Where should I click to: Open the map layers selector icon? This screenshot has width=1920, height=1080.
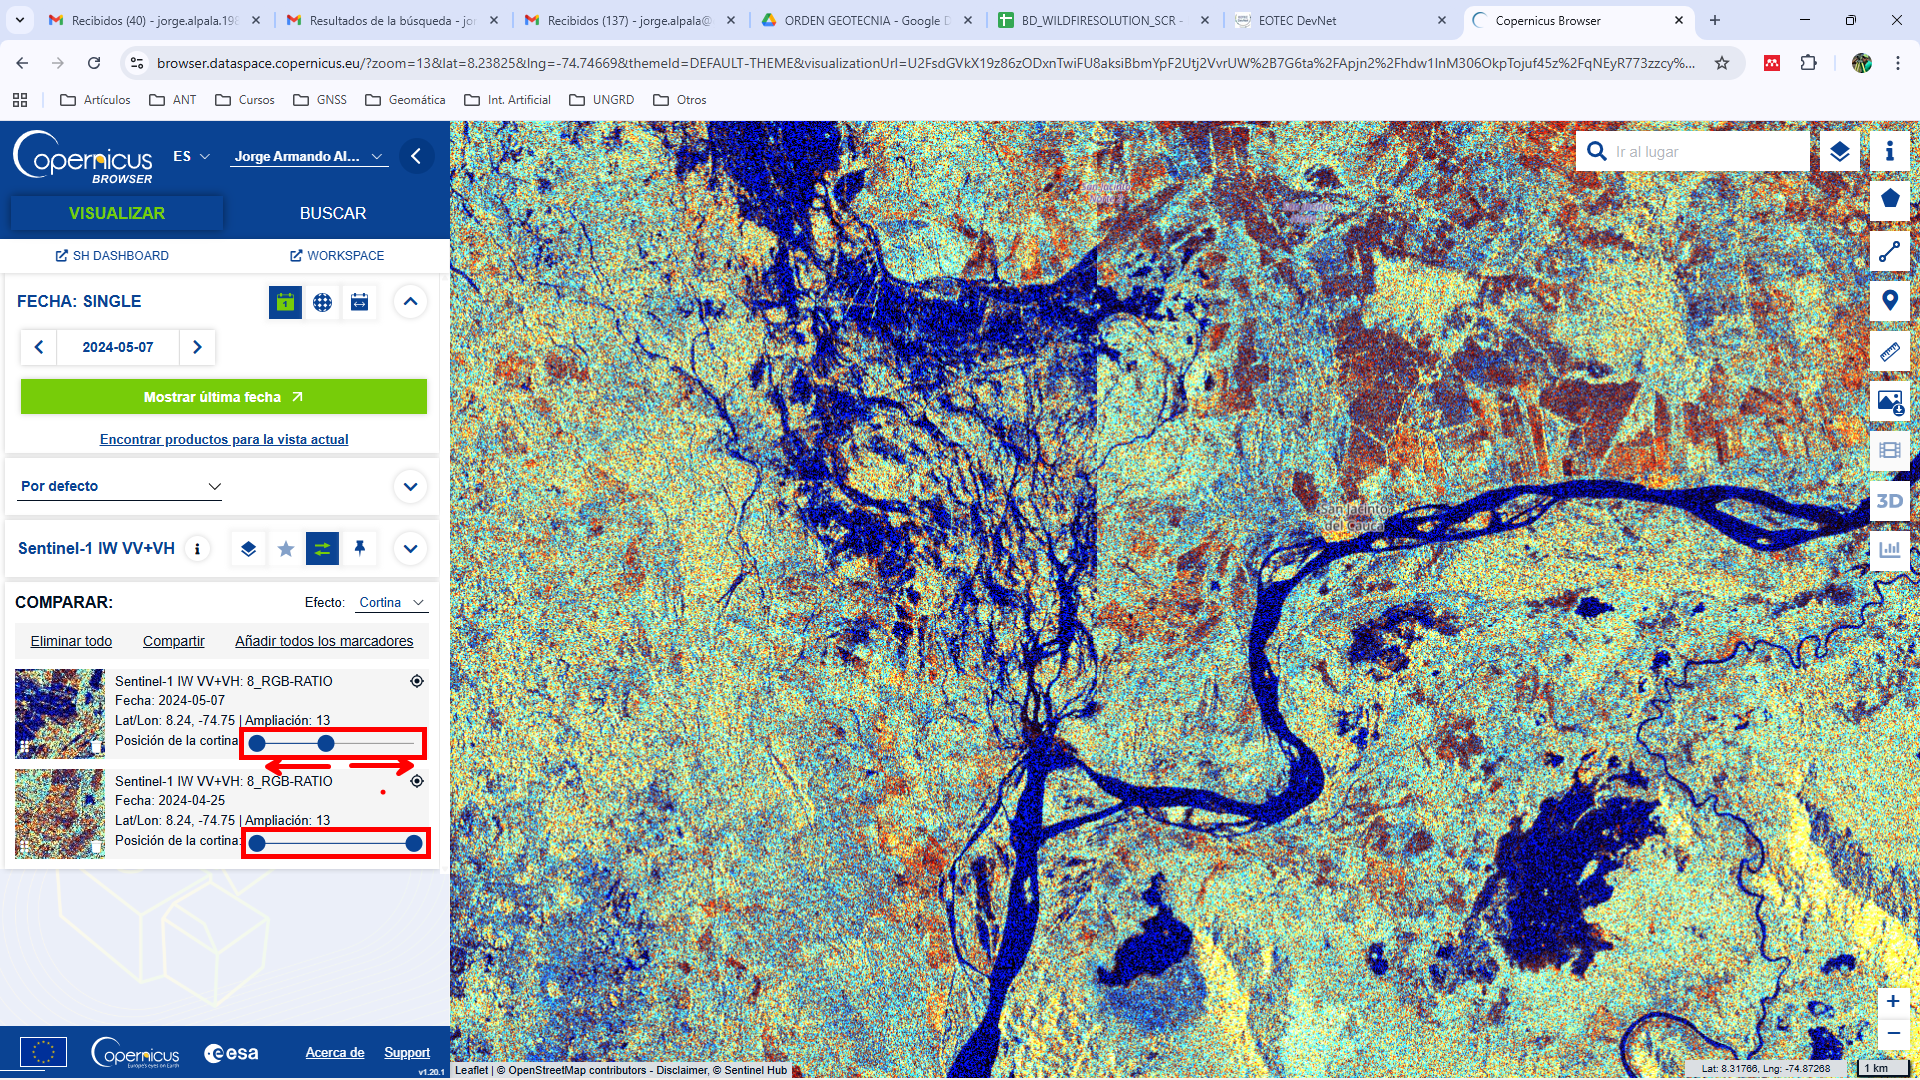click(x=1839, y=152)
